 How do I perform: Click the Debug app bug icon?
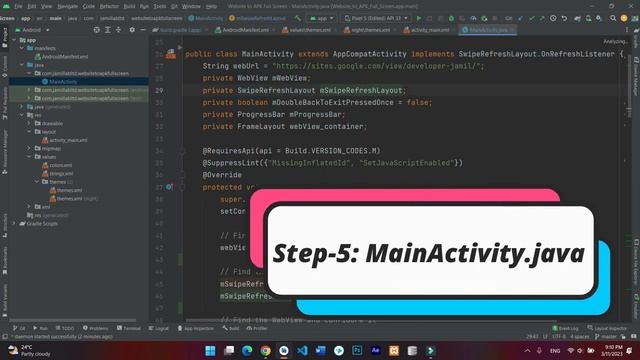(x=451, y=18)
